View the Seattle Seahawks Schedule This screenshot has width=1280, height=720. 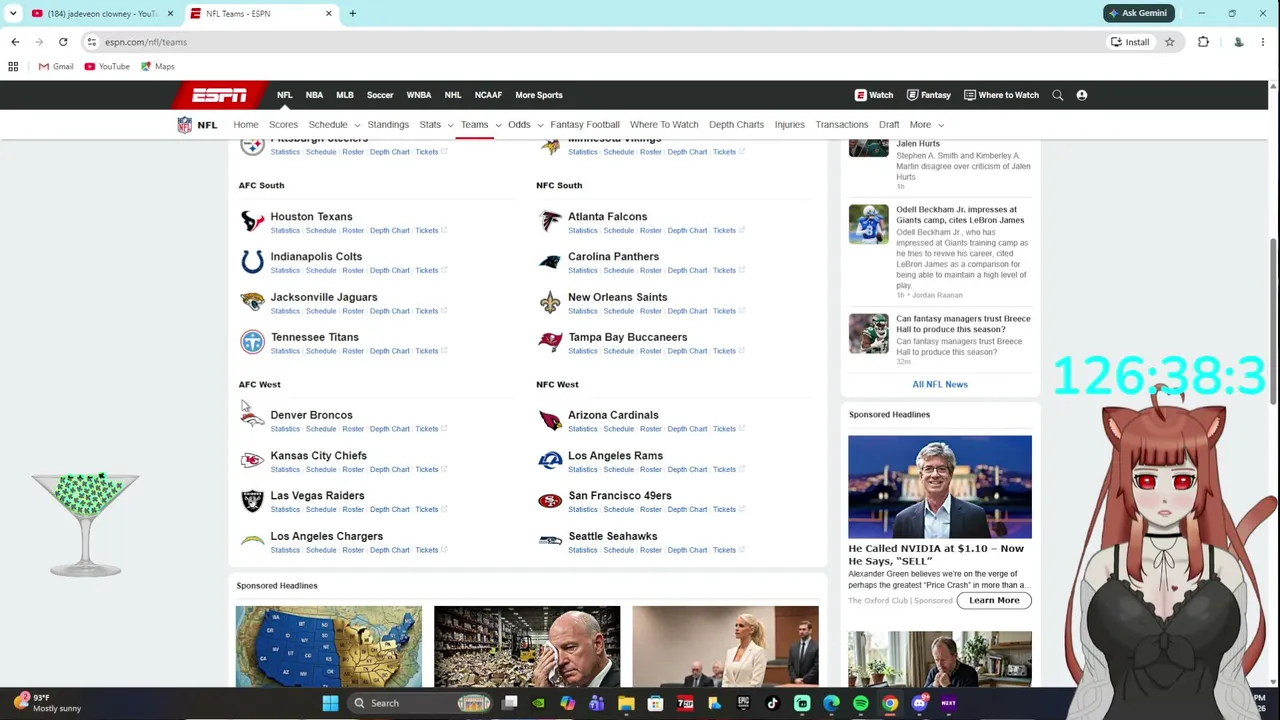pos(618,550)
